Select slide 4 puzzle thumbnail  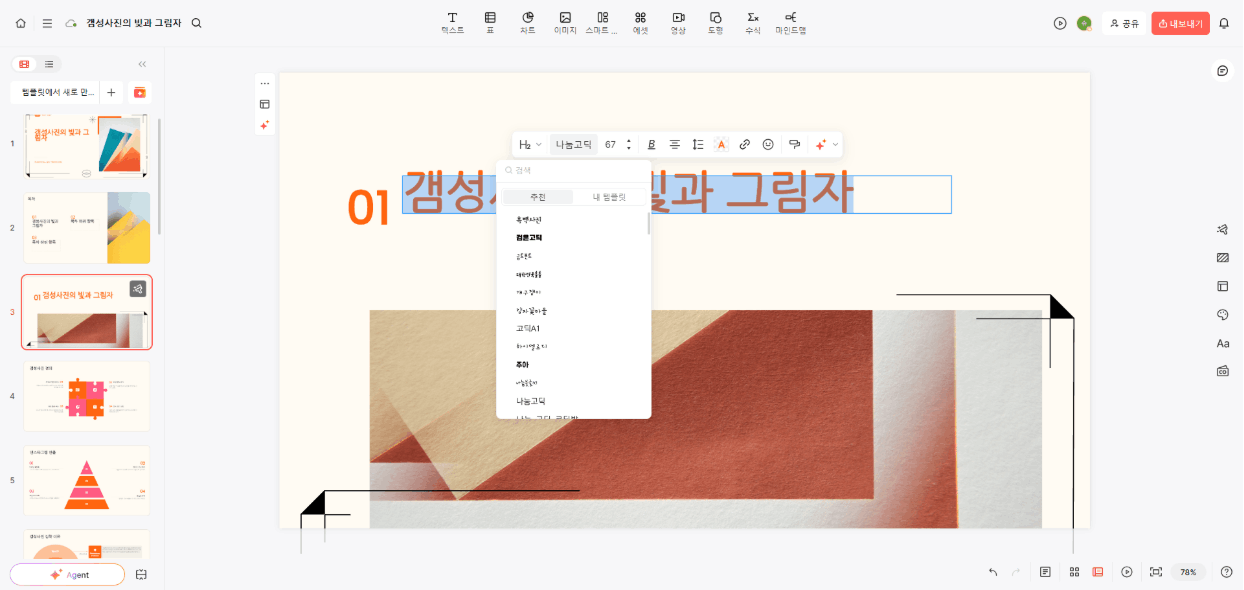pos(87,396)
